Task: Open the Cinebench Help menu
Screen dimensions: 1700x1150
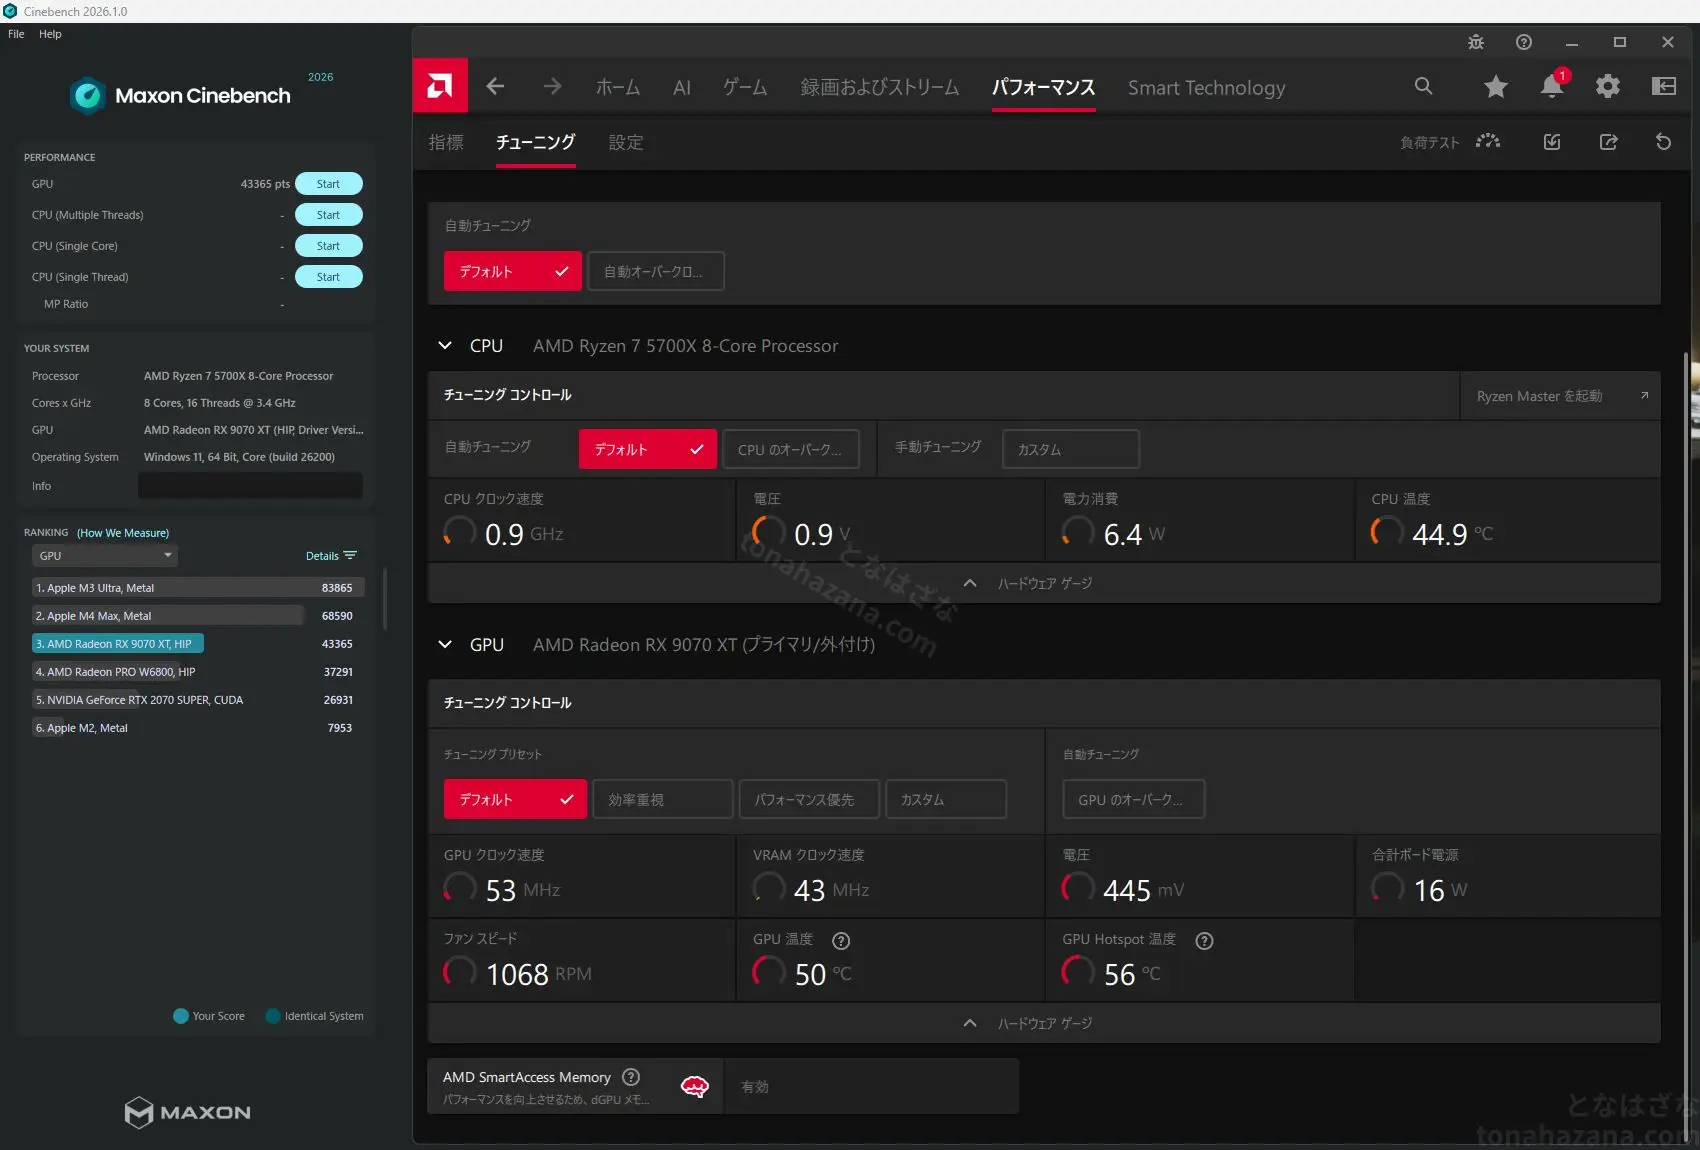Action: (50, 34)
